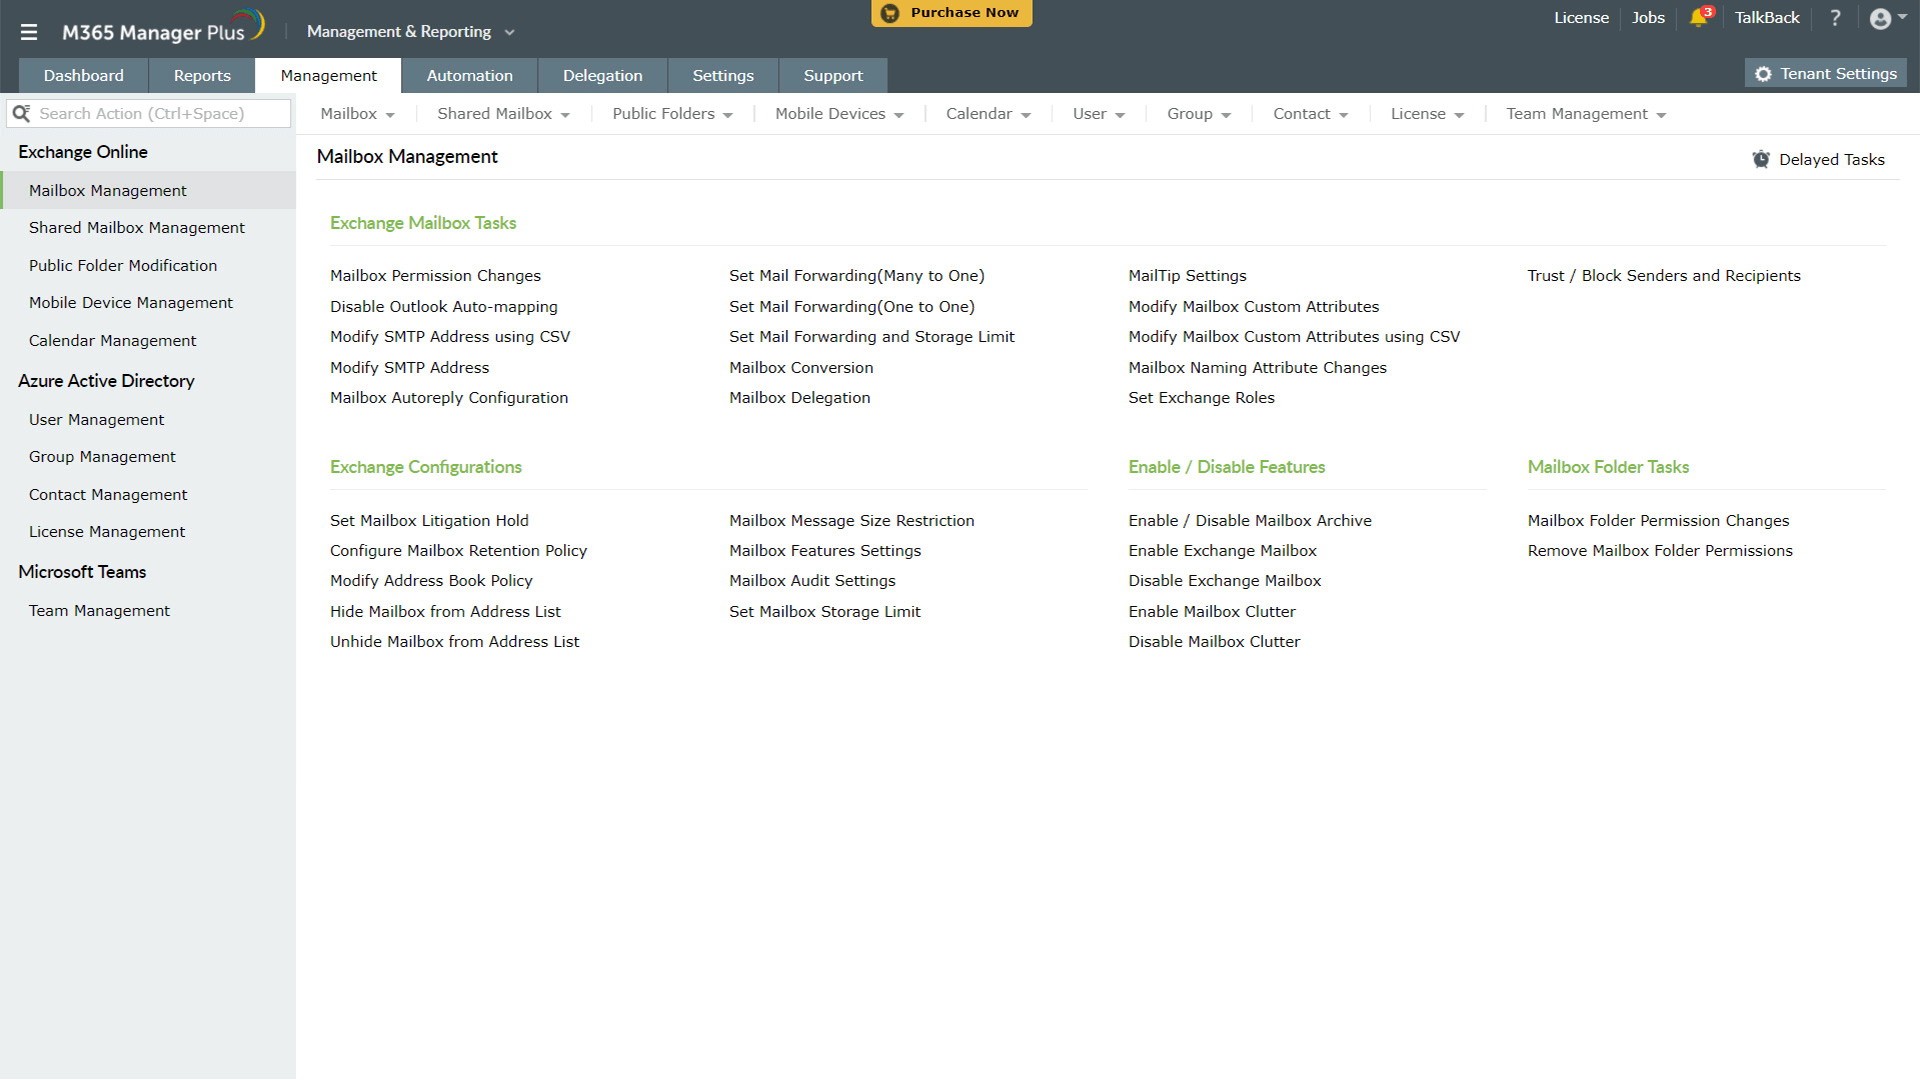Image resolution: width=1920 pixels, height=1080 pixels.
Task: Open the hamburger navigation menu
Action: pos(29,31)
